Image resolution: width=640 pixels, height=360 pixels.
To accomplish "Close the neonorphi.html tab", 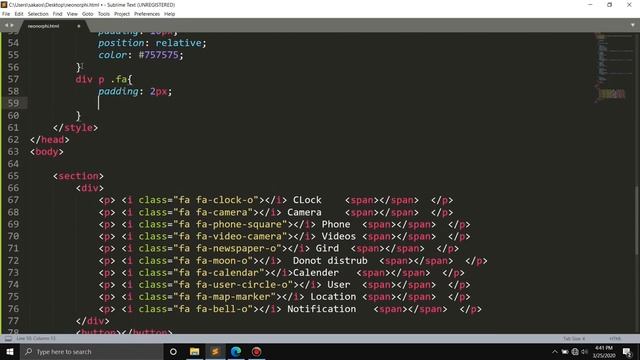I will click(x=79, y=26).
